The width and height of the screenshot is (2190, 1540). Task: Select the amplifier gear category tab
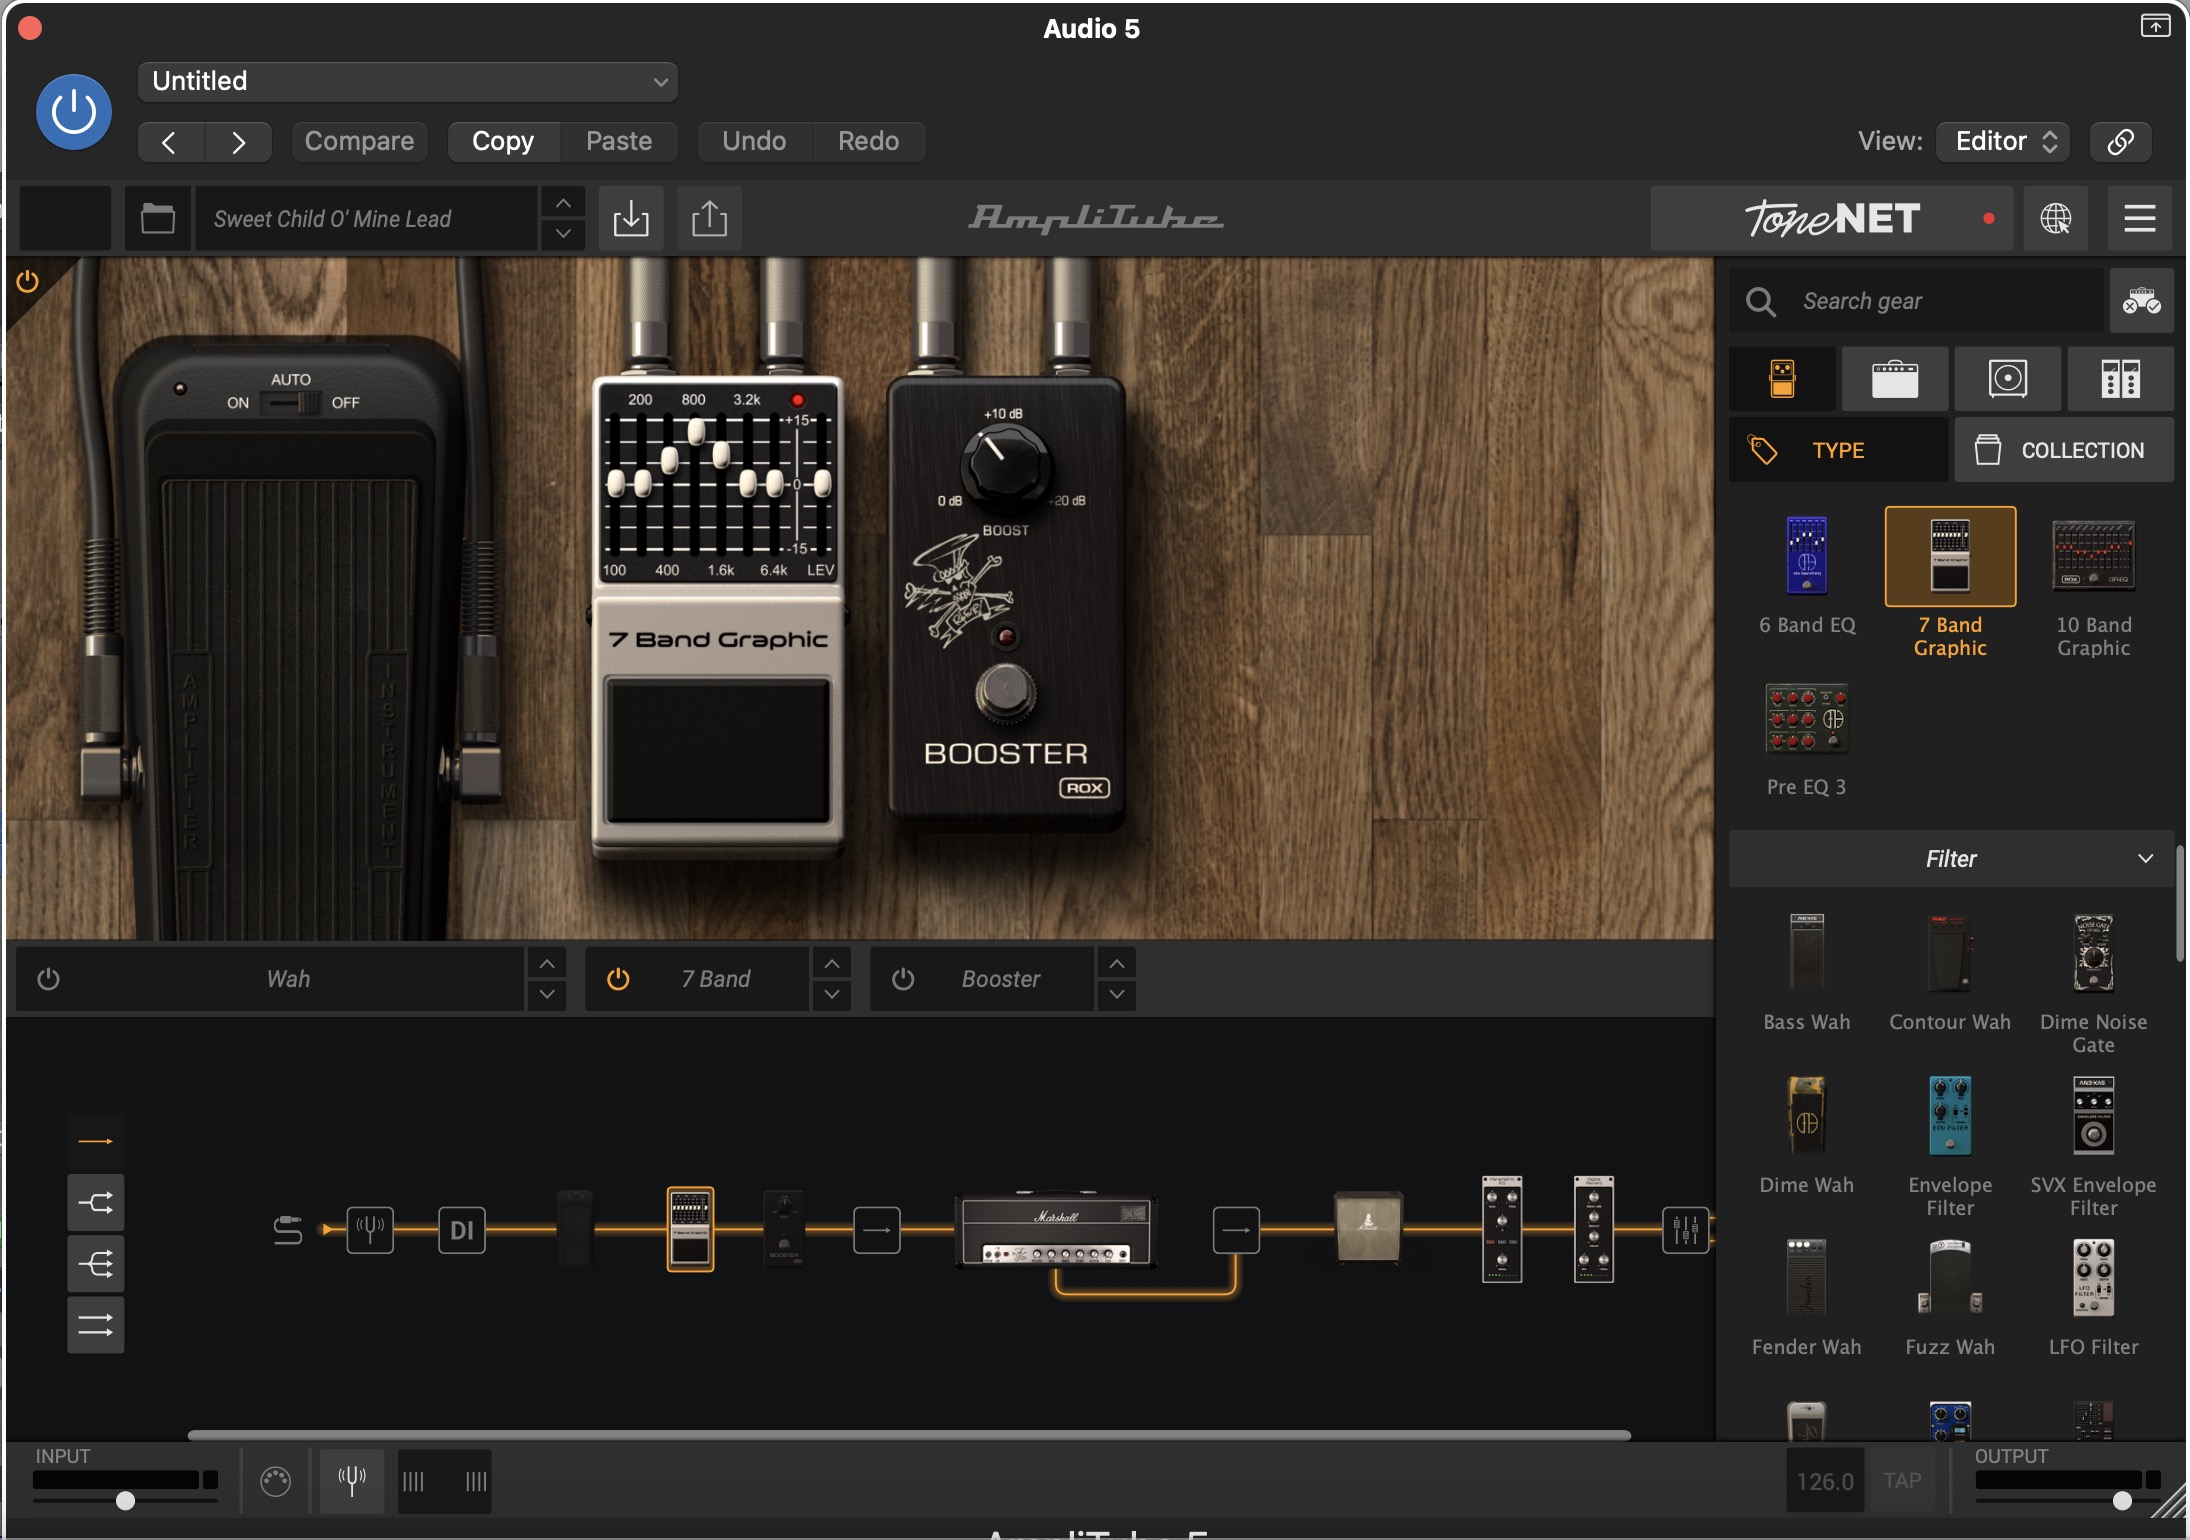tap(1895, 379)
